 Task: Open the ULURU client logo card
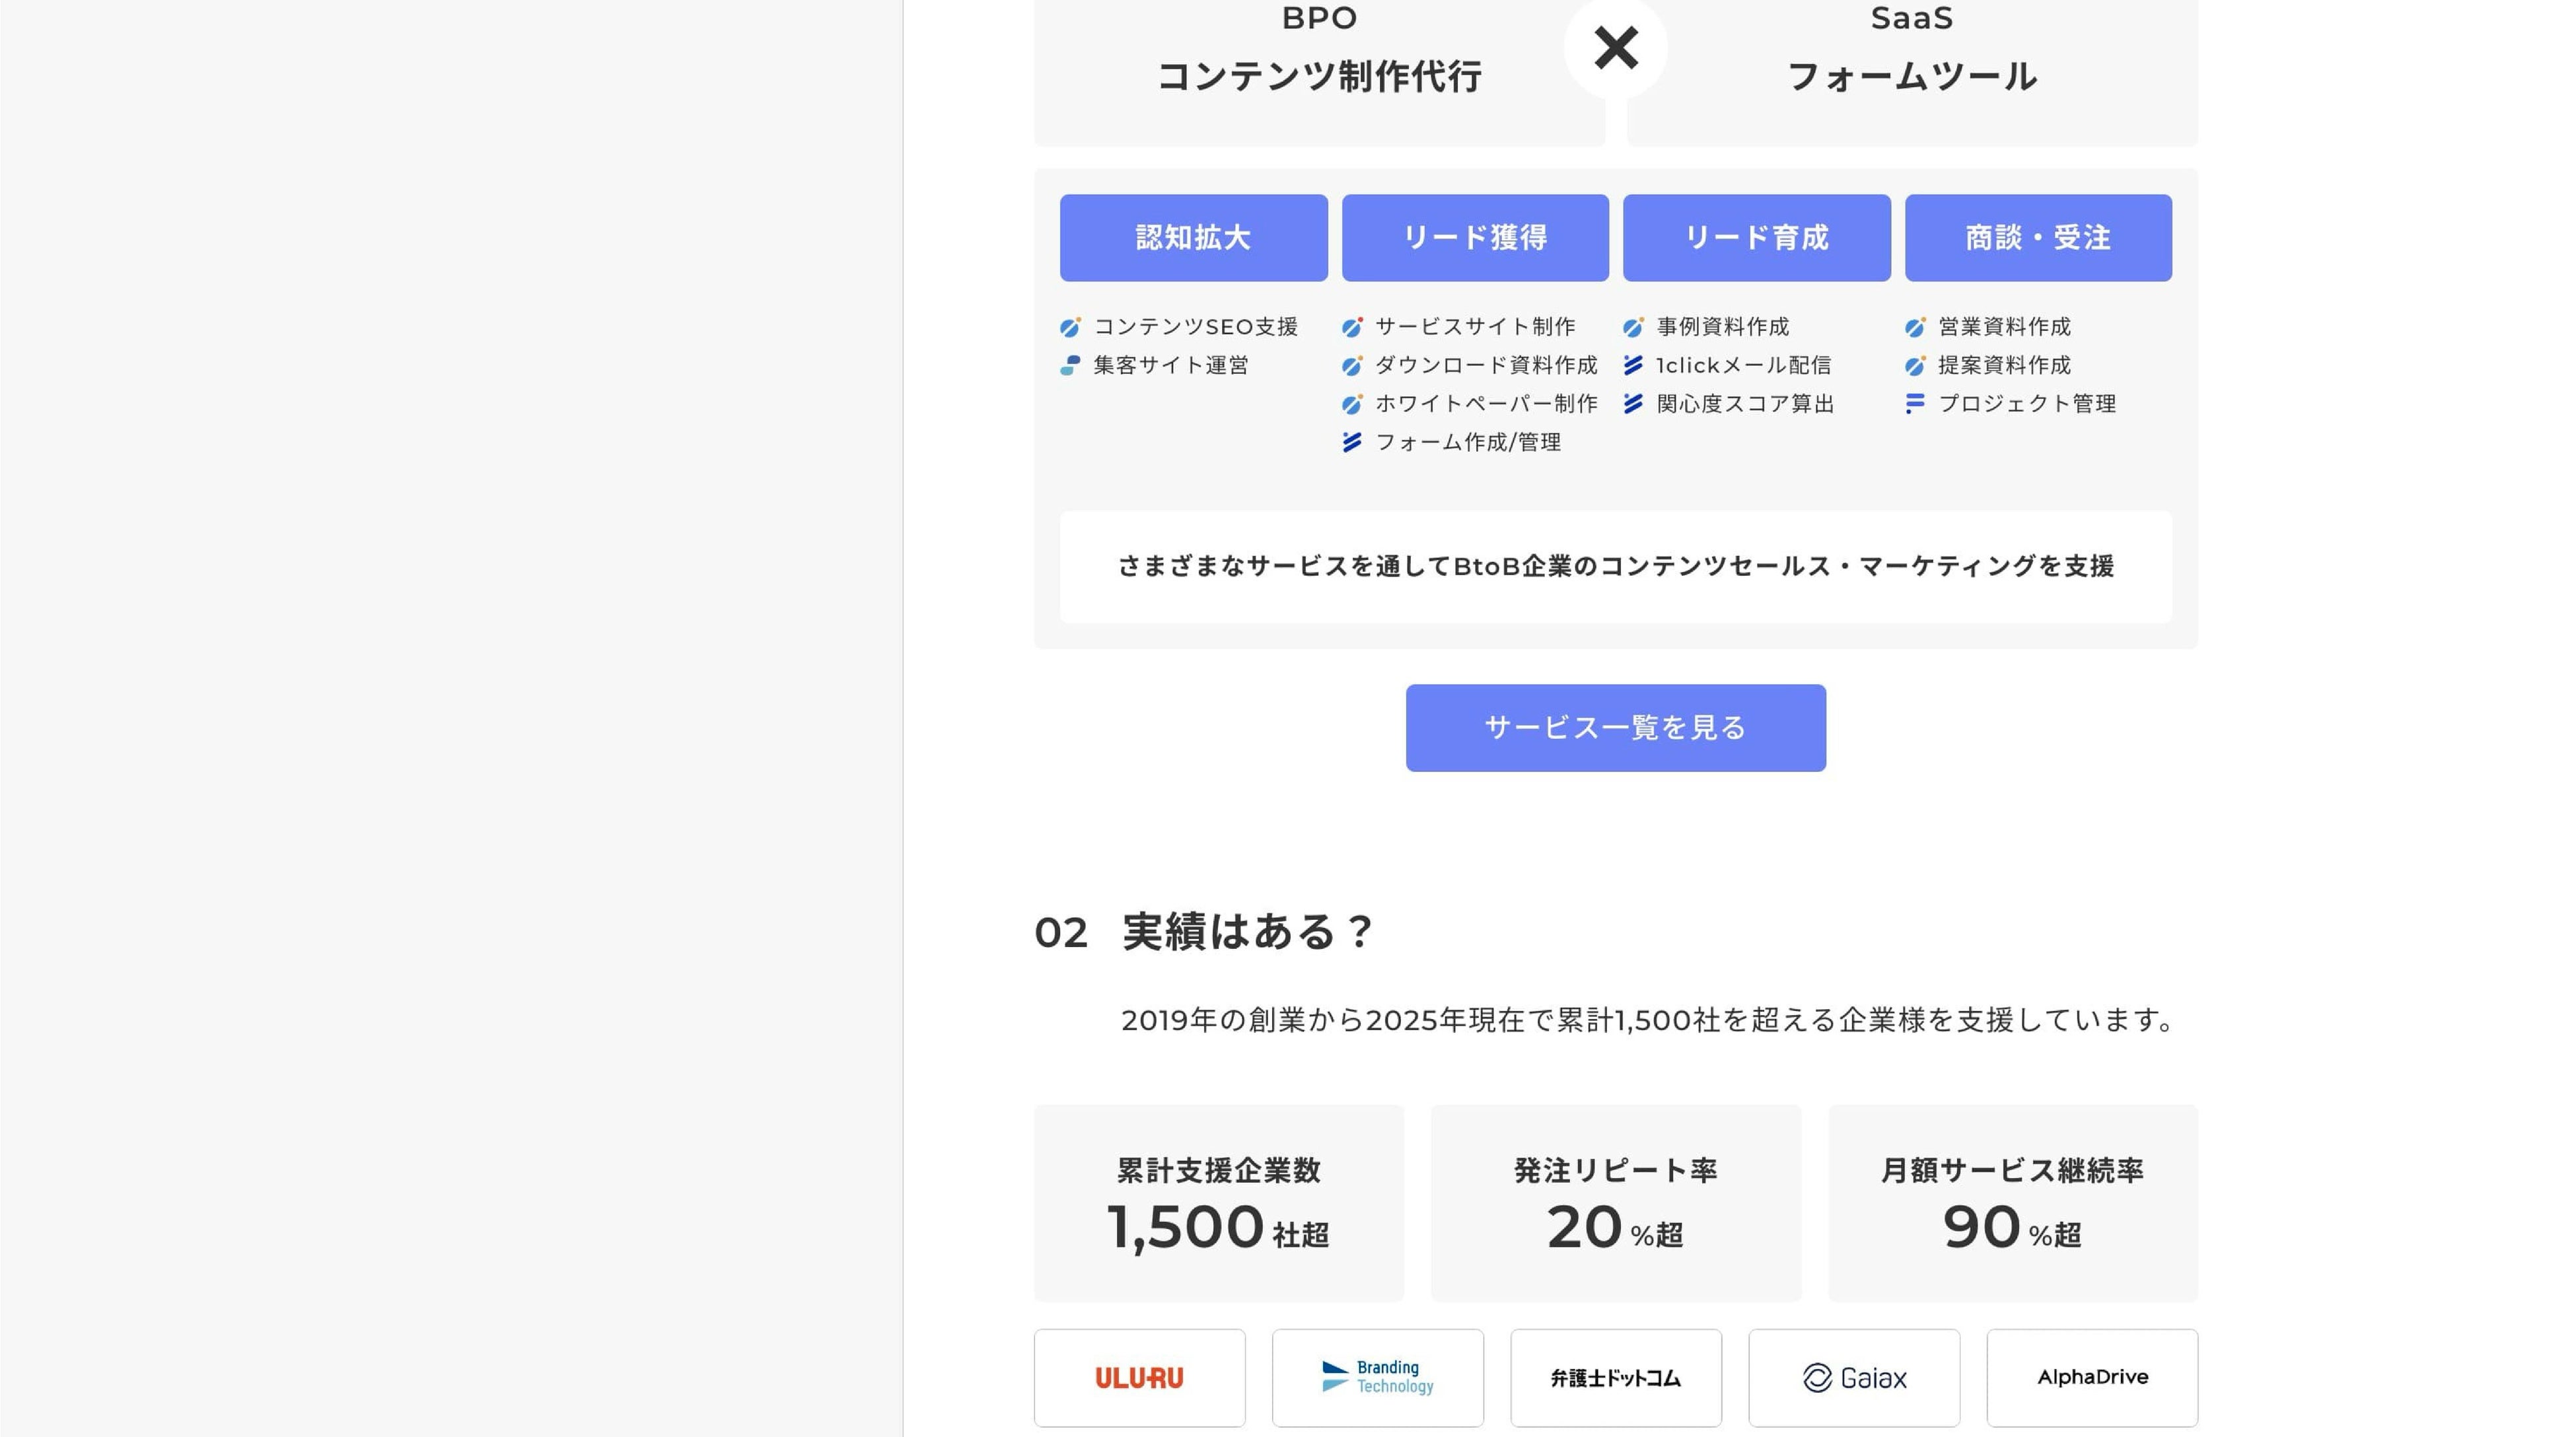coord(1139,1377)
